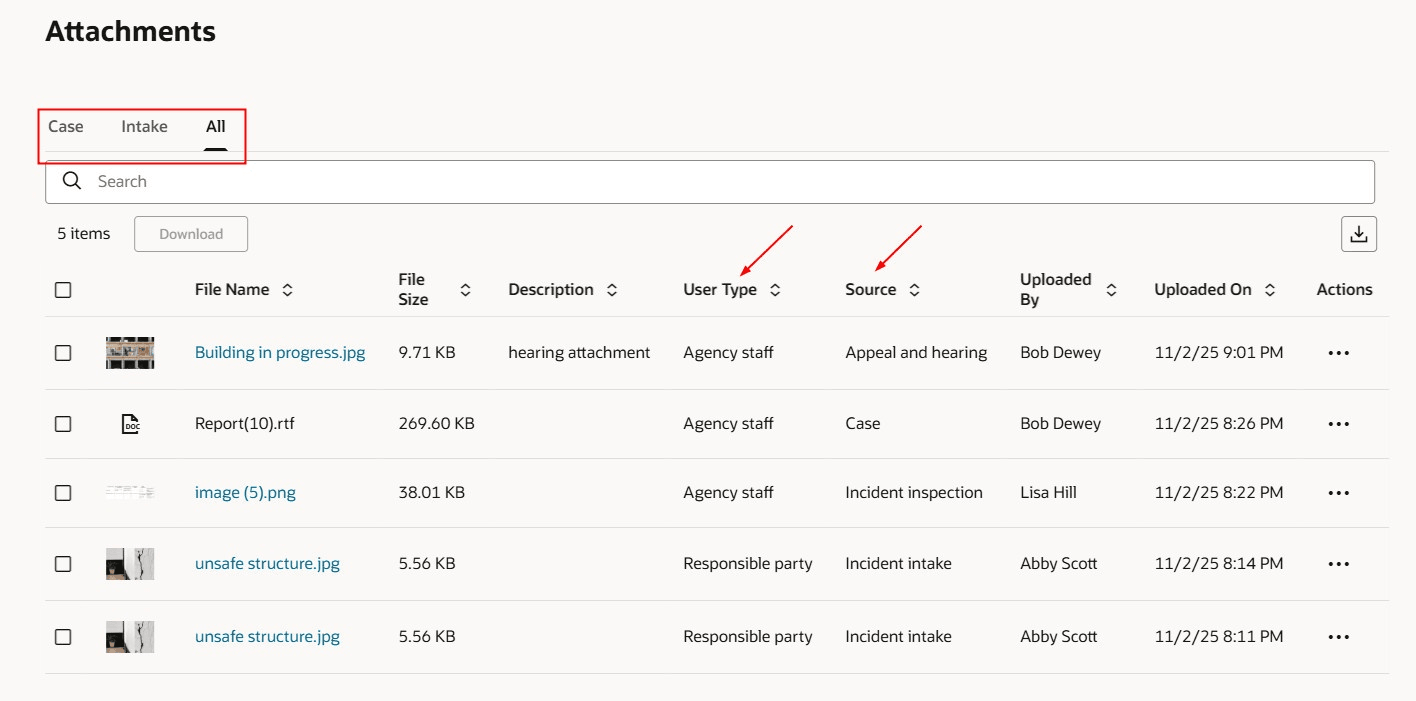Check the select-all checkbox in the table header
The height and width of the screenshot is (701, 1416).
(x=63, y=289)
